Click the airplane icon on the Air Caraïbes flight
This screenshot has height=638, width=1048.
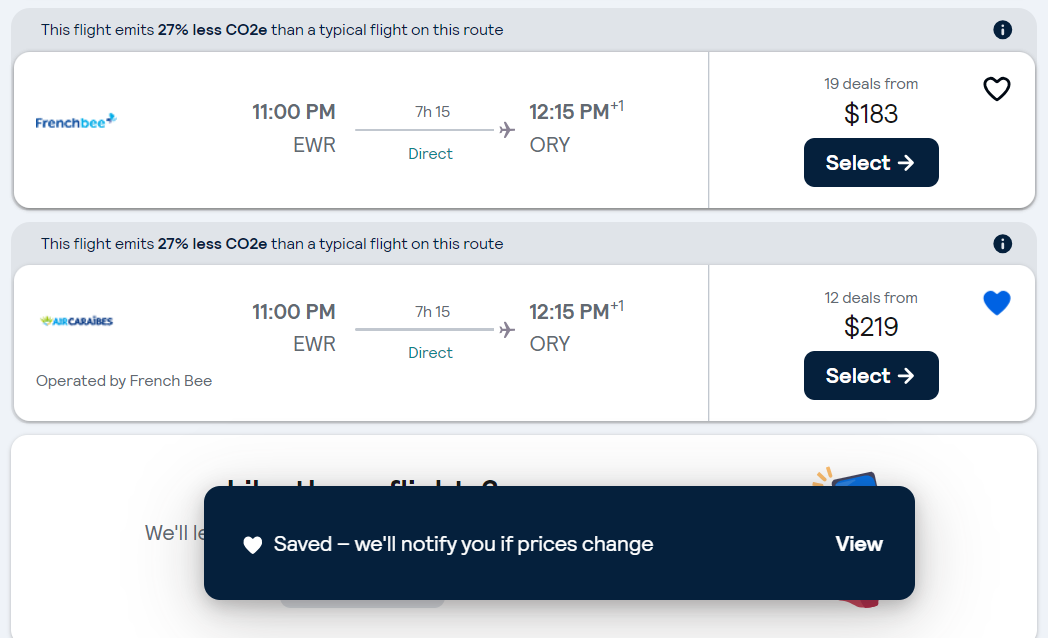point(506,328)
